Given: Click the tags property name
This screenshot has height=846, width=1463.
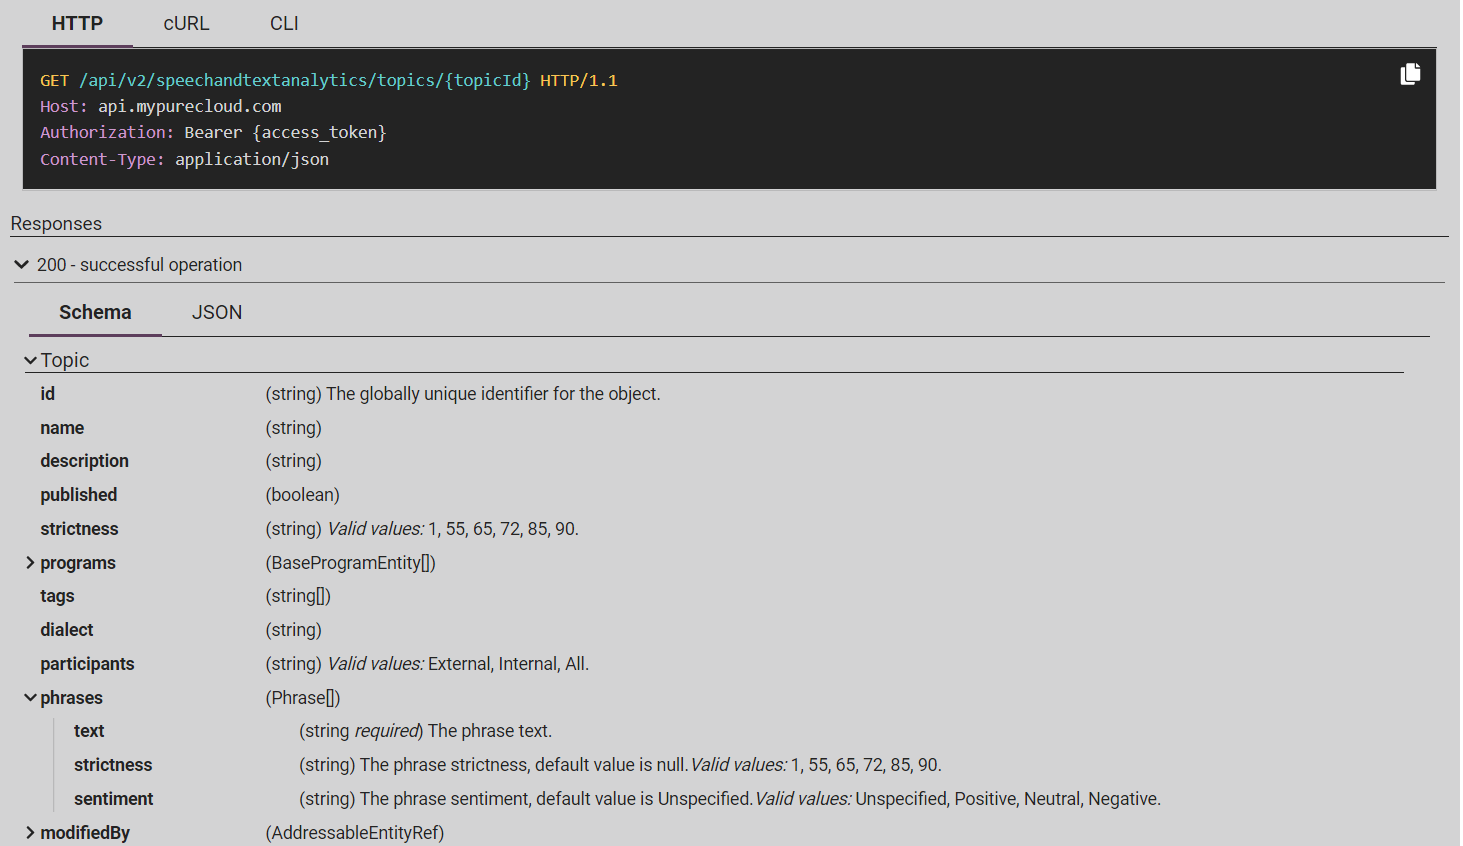Looking at the screenshot, I should pyautogui.click(x=57, y=596).
